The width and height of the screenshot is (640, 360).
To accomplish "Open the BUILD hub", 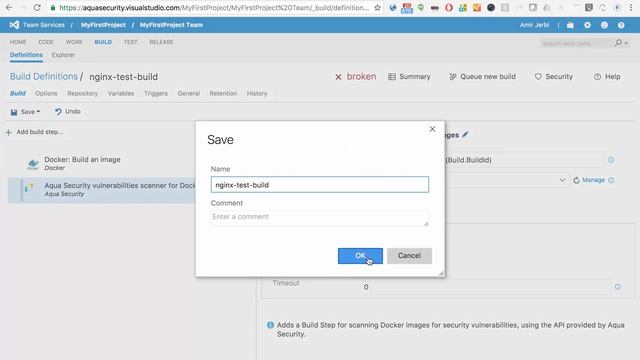I will 103,42.
